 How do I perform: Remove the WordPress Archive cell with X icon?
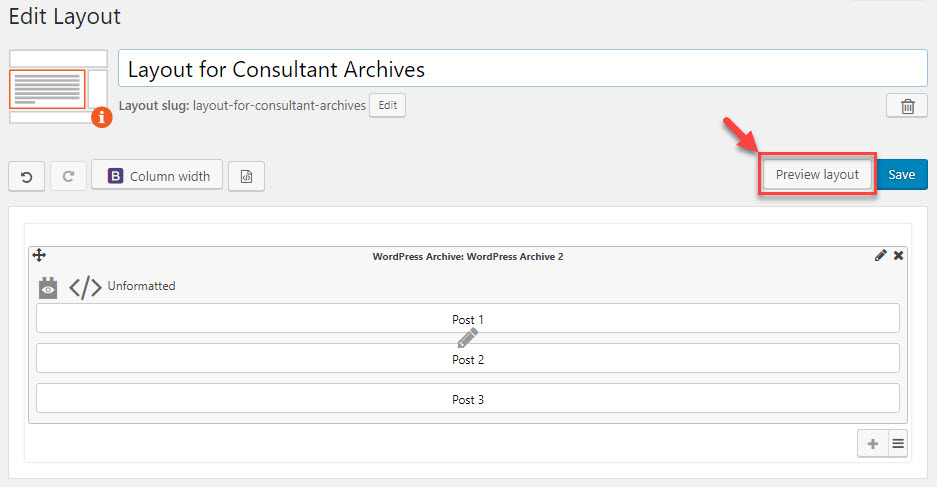pyautogui.click(x=898, y=256)
